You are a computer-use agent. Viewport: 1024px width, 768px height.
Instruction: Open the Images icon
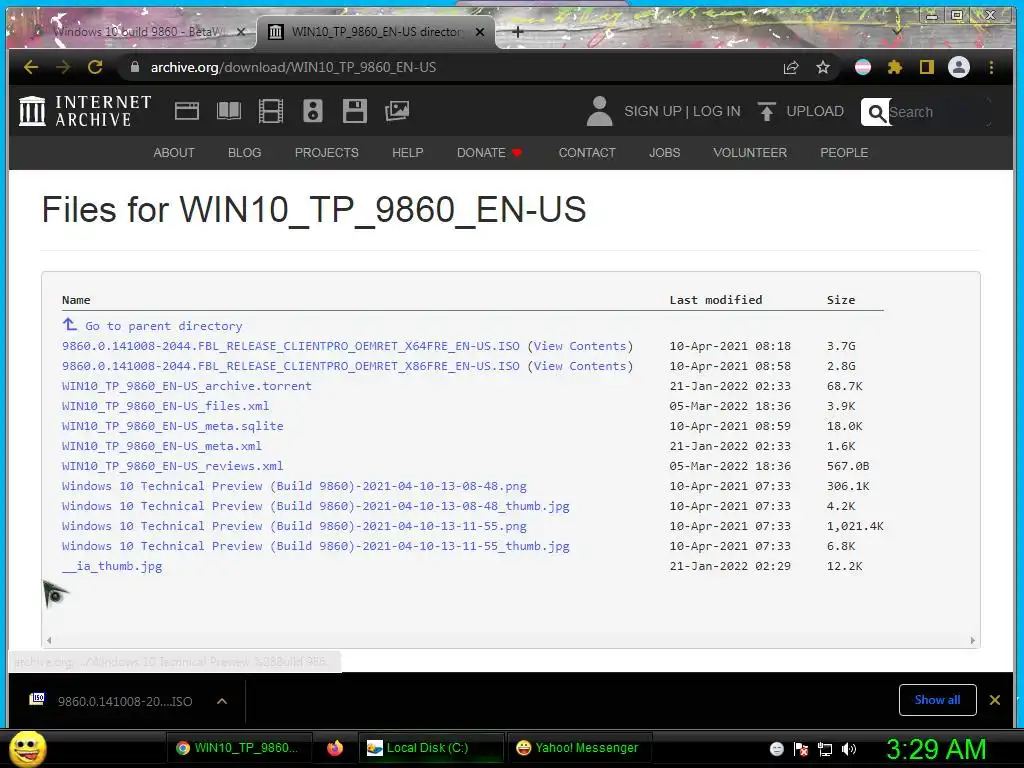(x=396, y=111)
